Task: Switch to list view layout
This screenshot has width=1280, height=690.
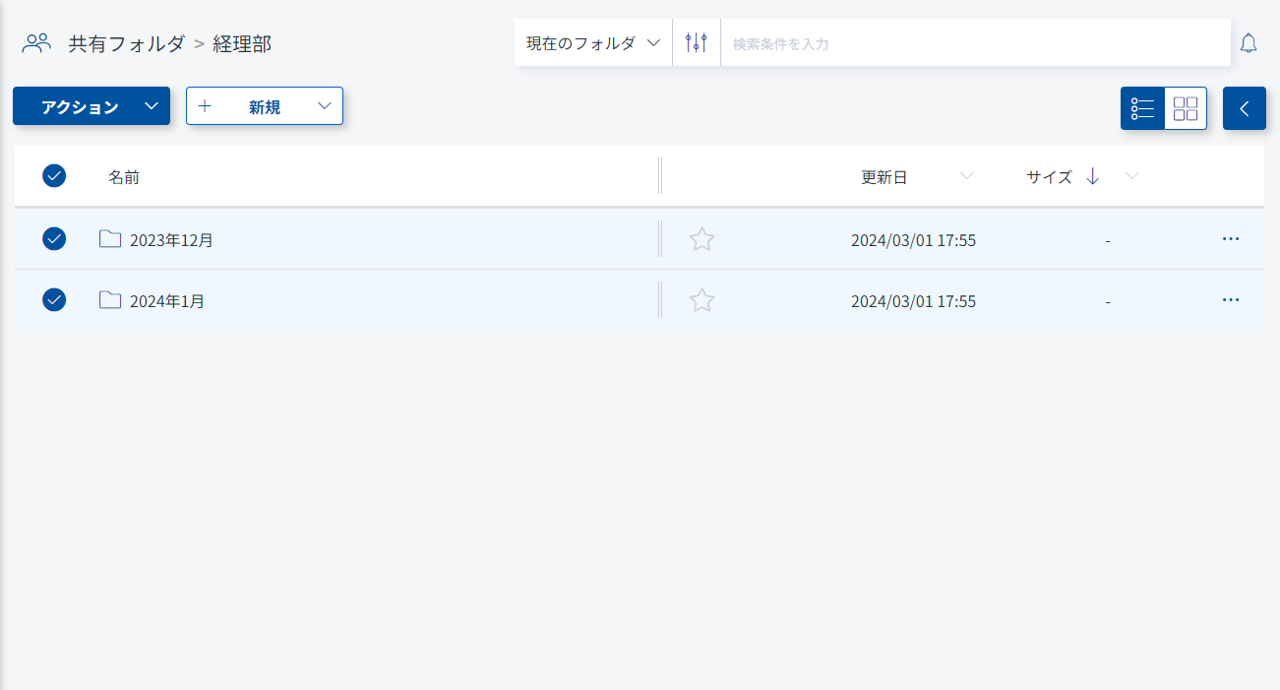Action: [x=1143, y=108]
